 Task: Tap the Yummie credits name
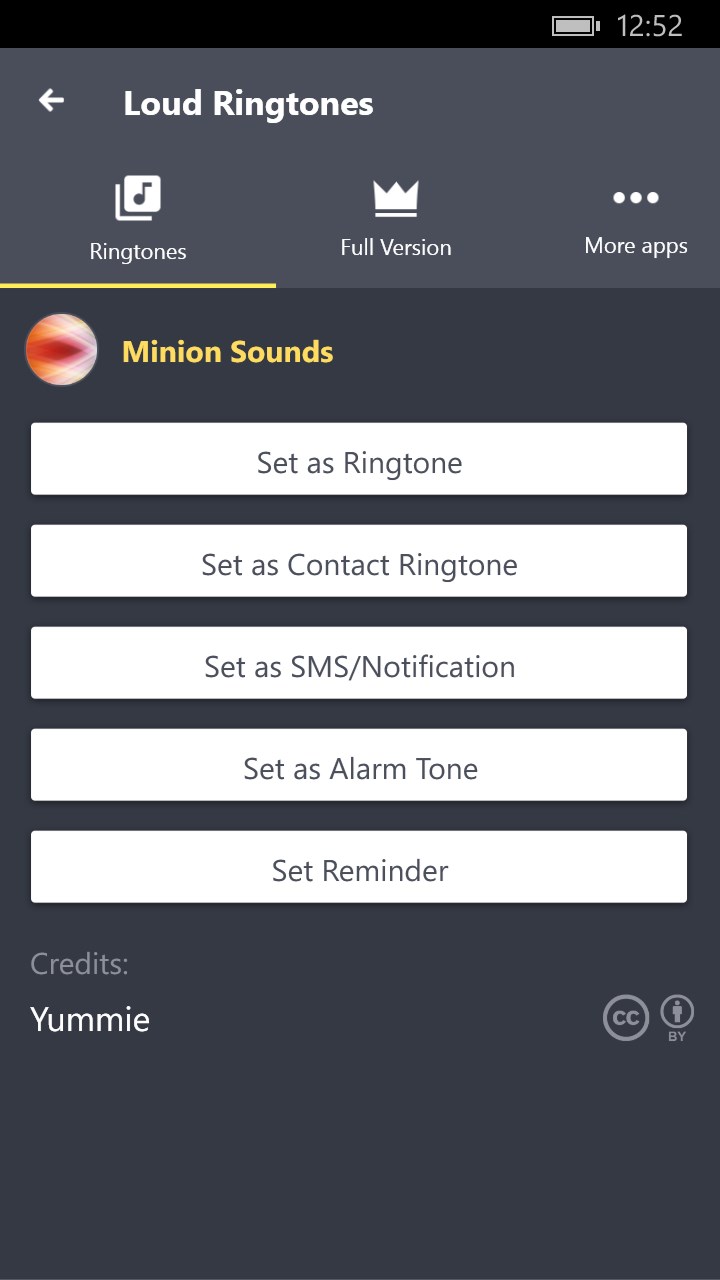coord(90,1020)
